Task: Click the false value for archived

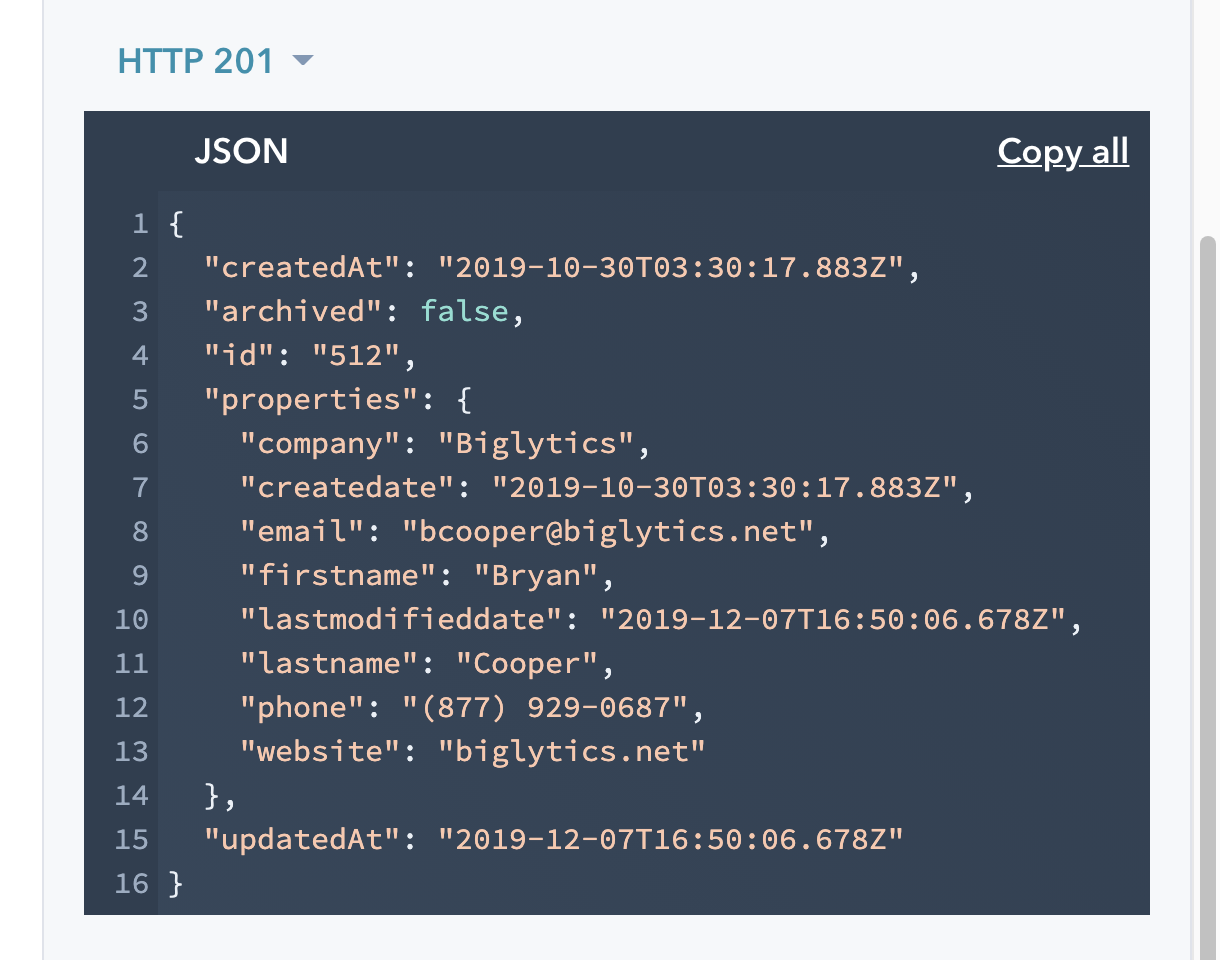Action: click(466, 312)
